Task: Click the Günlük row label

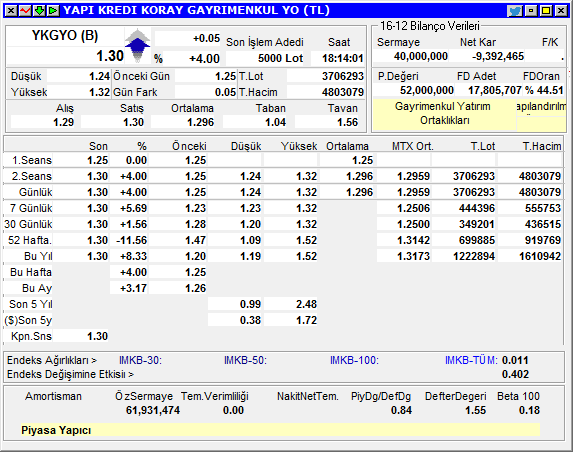Action: 35,193
